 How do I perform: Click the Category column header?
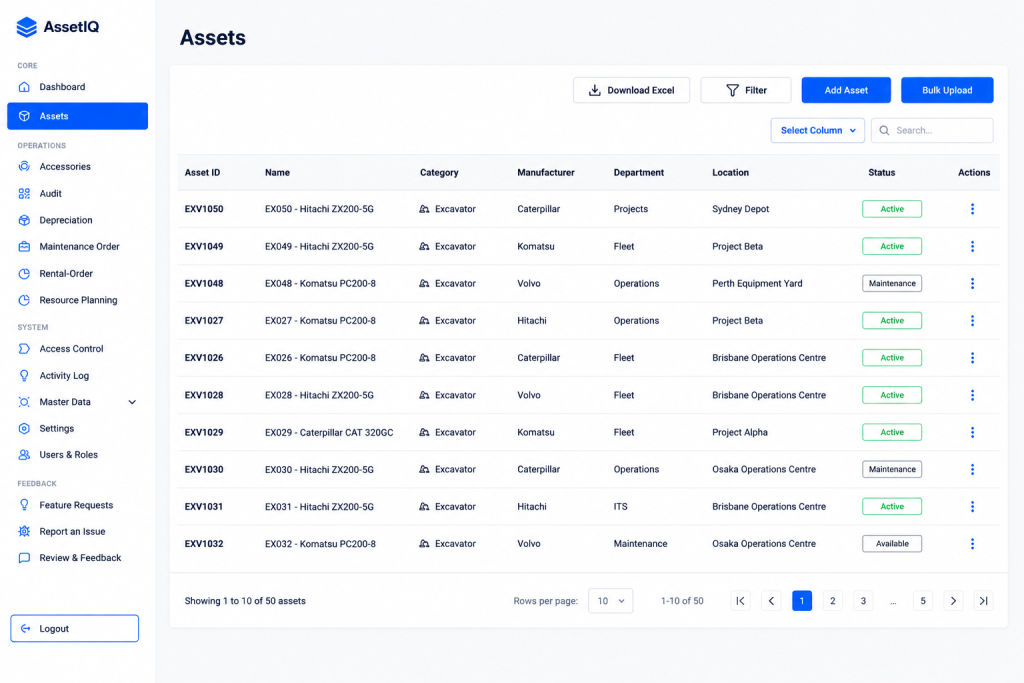click(439, 172)
